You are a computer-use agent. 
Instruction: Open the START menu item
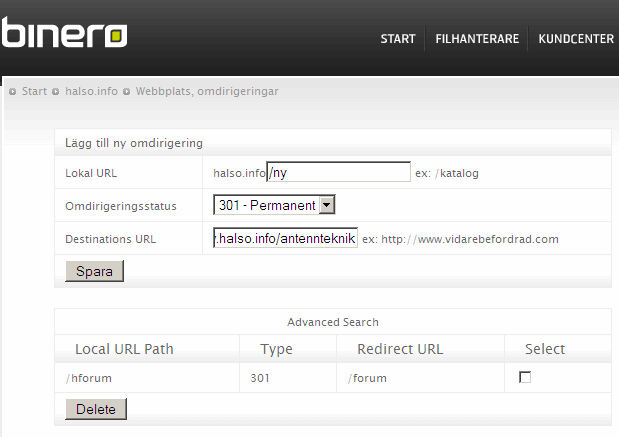click(398, 39)
